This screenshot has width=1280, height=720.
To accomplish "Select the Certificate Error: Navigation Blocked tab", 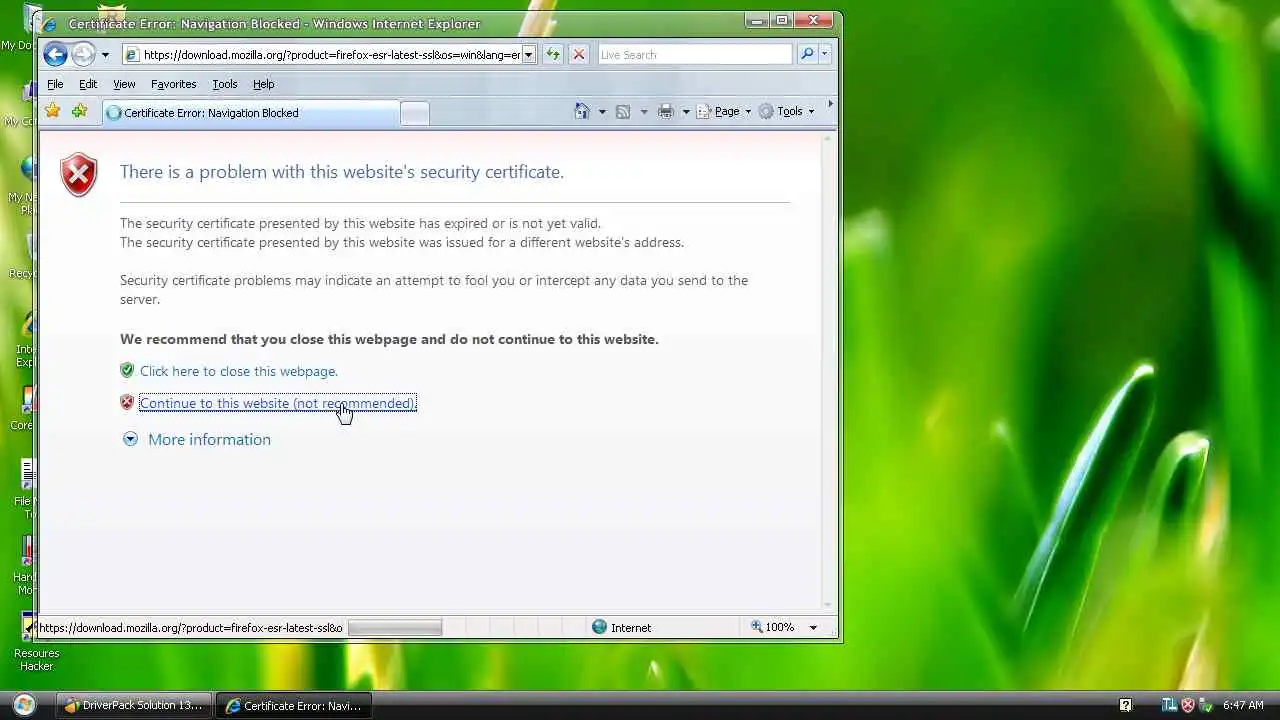I will [x=250, y=113].
